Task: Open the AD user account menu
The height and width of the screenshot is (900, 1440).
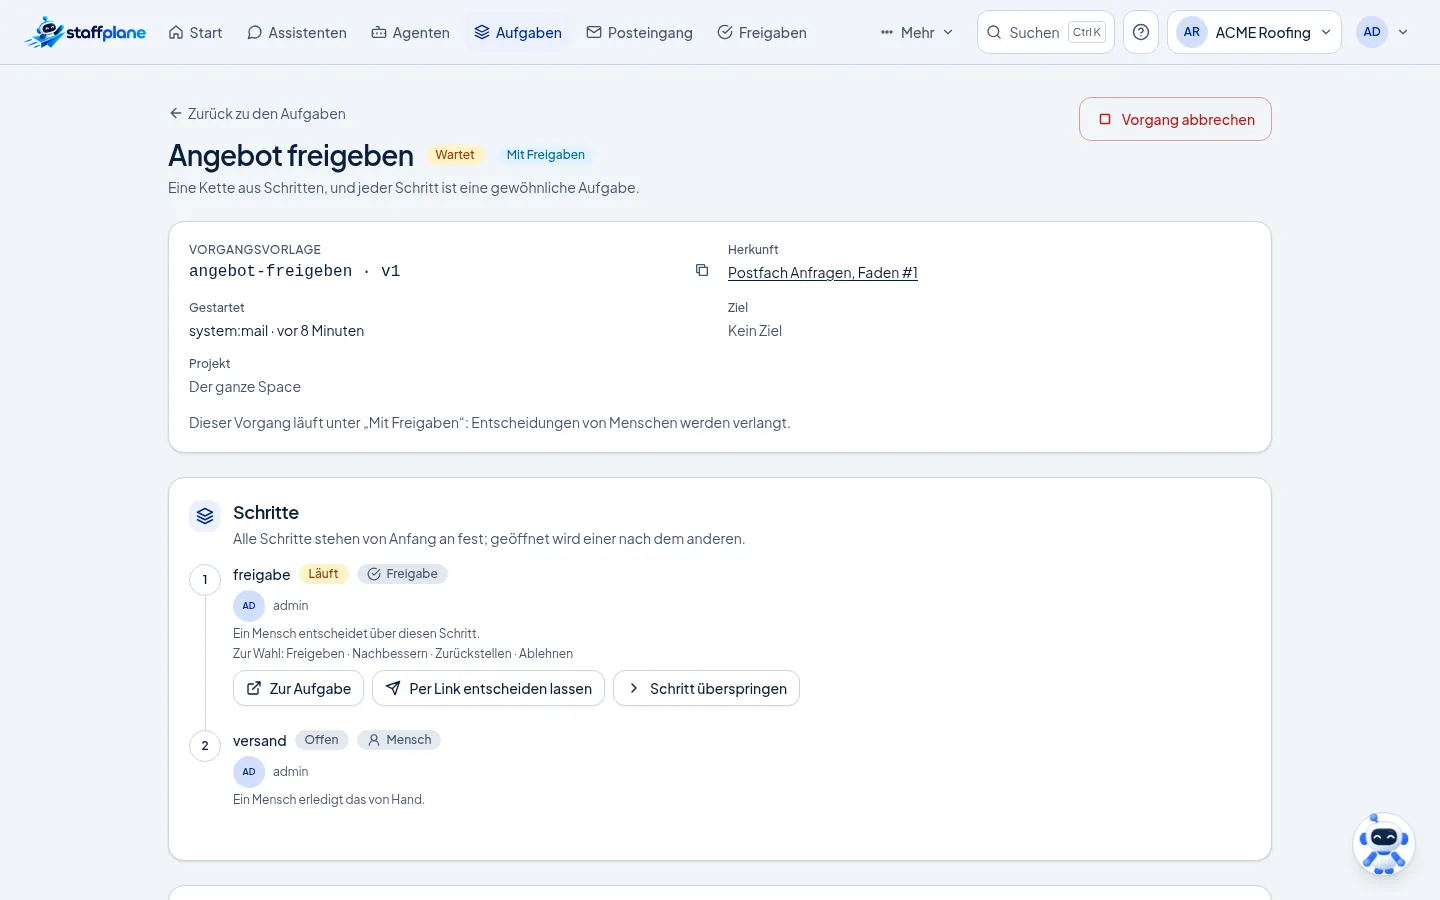Action: pyautogui.click(x=1385, y=32)
